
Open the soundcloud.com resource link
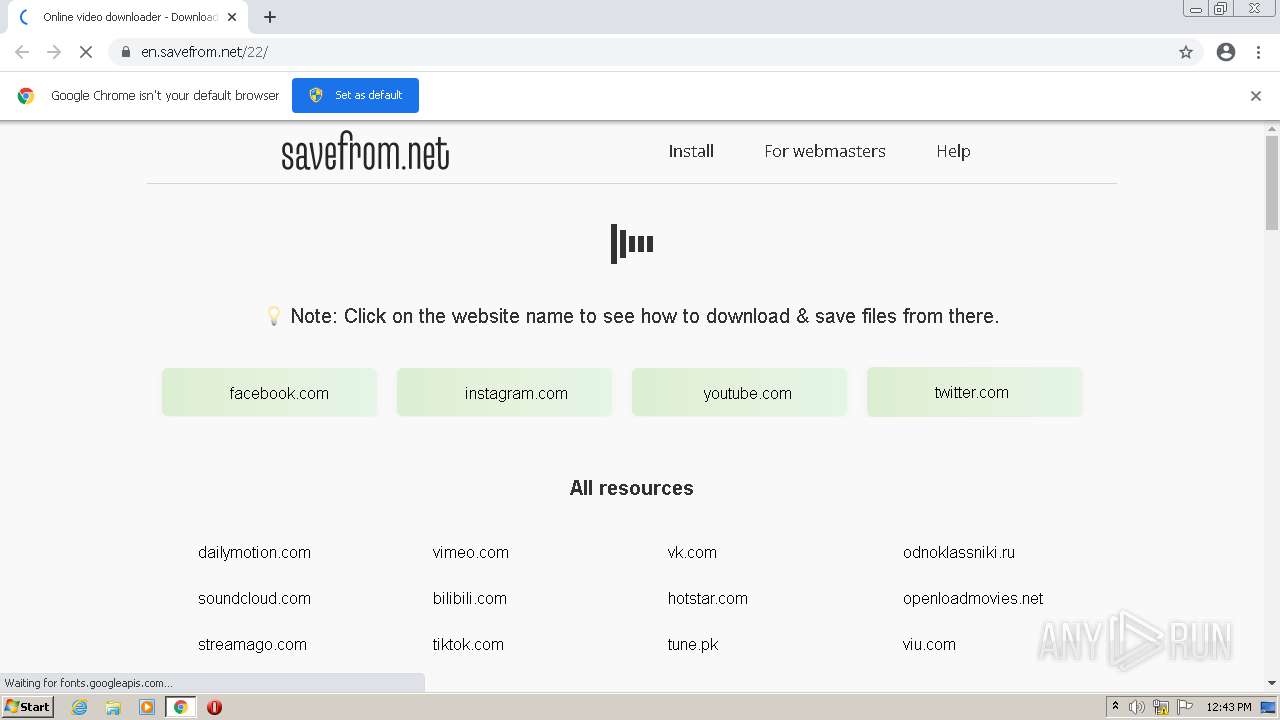(x=254, y=598)
